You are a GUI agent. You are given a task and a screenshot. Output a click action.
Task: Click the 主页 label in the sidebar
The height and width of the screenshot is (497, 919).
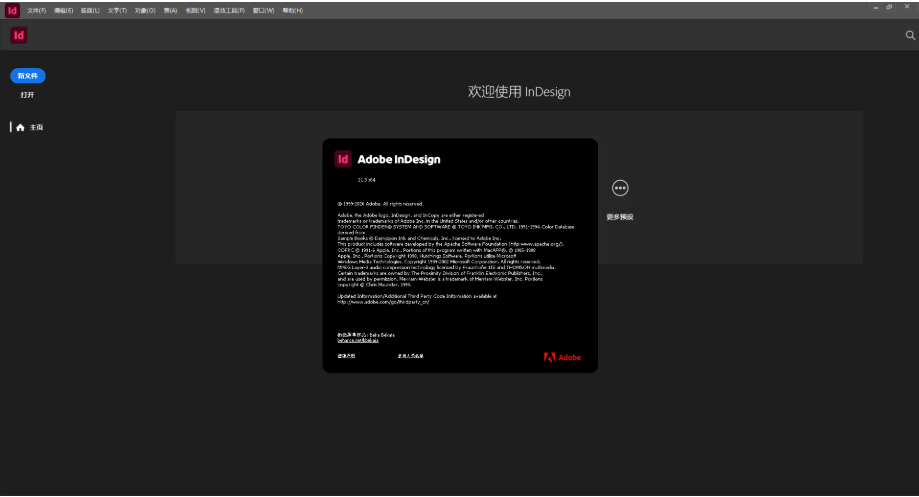(x=36, y=127)
